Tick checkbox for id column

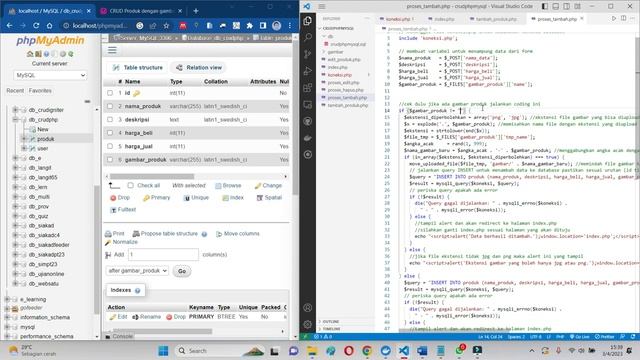(110, 93)
